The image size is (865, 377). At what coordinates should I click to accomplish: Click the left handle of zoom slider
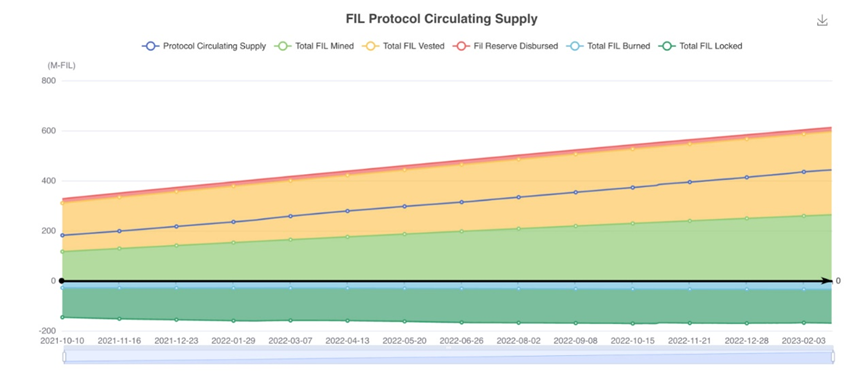[x=64, y=357]
